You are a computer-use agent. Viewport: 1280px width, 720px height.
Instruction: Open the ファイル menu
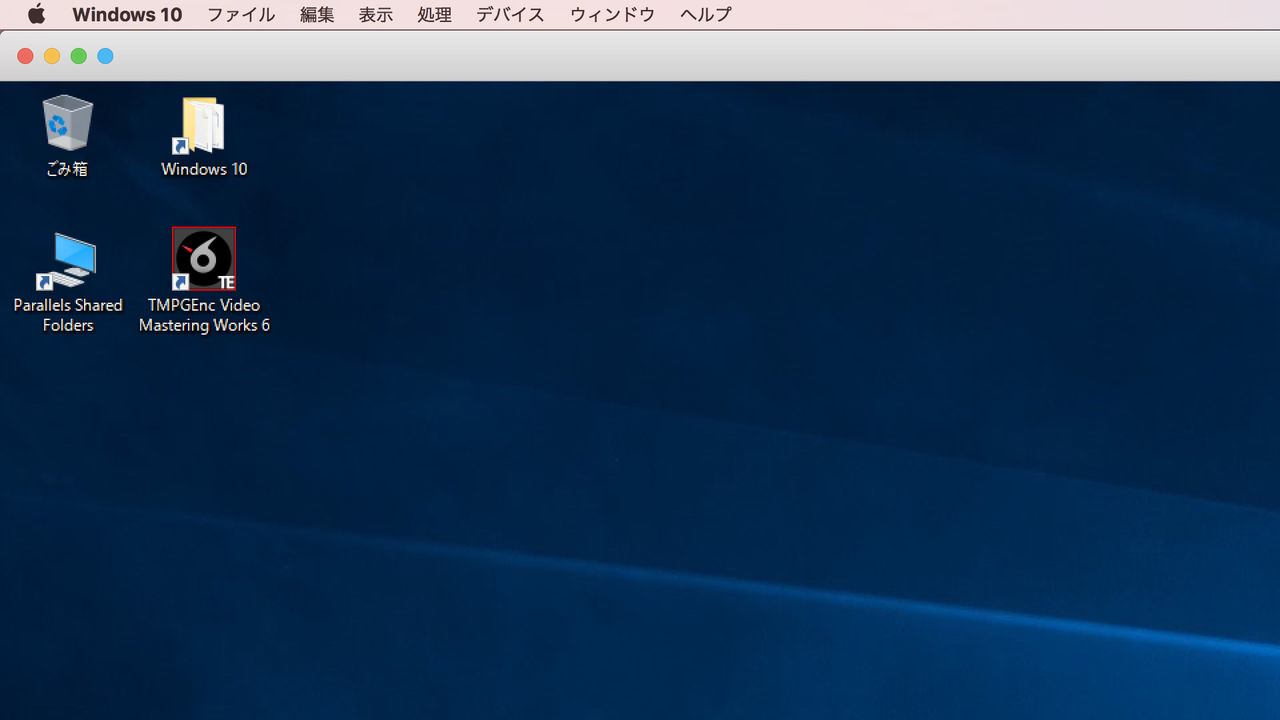point(241,15)
